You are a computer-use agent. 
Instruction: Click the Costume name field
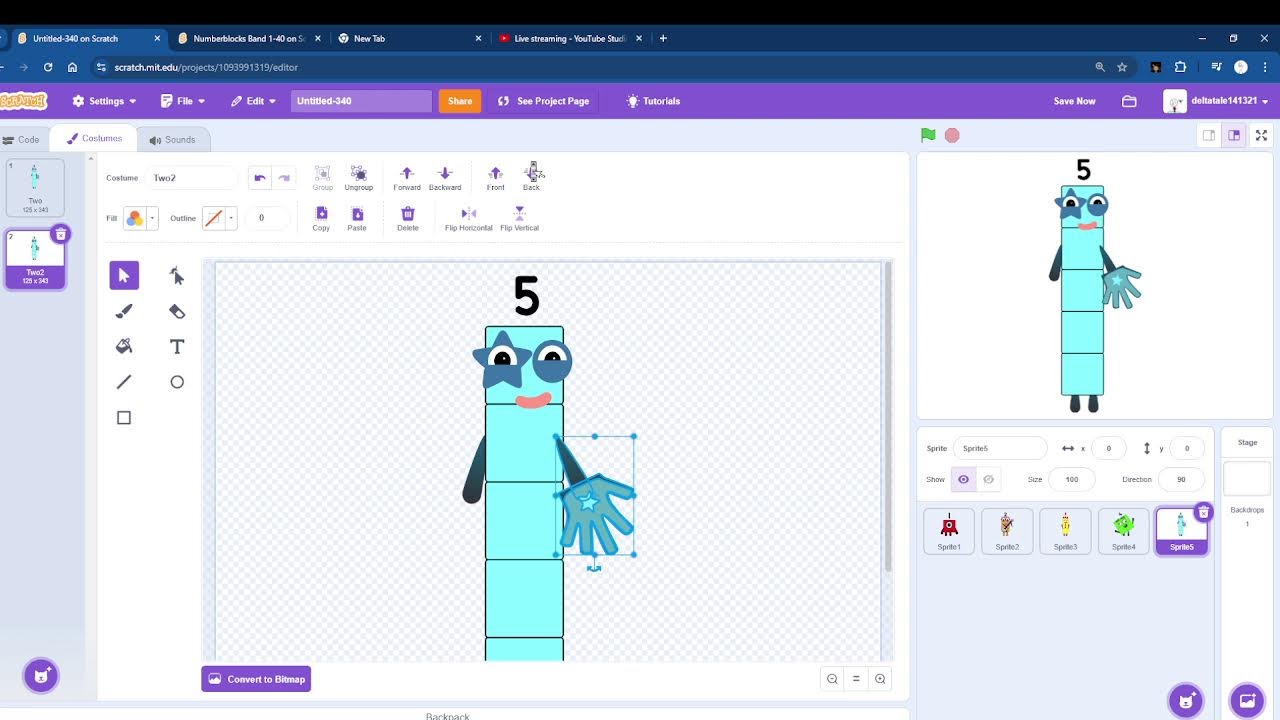click(x=192, y=178)
